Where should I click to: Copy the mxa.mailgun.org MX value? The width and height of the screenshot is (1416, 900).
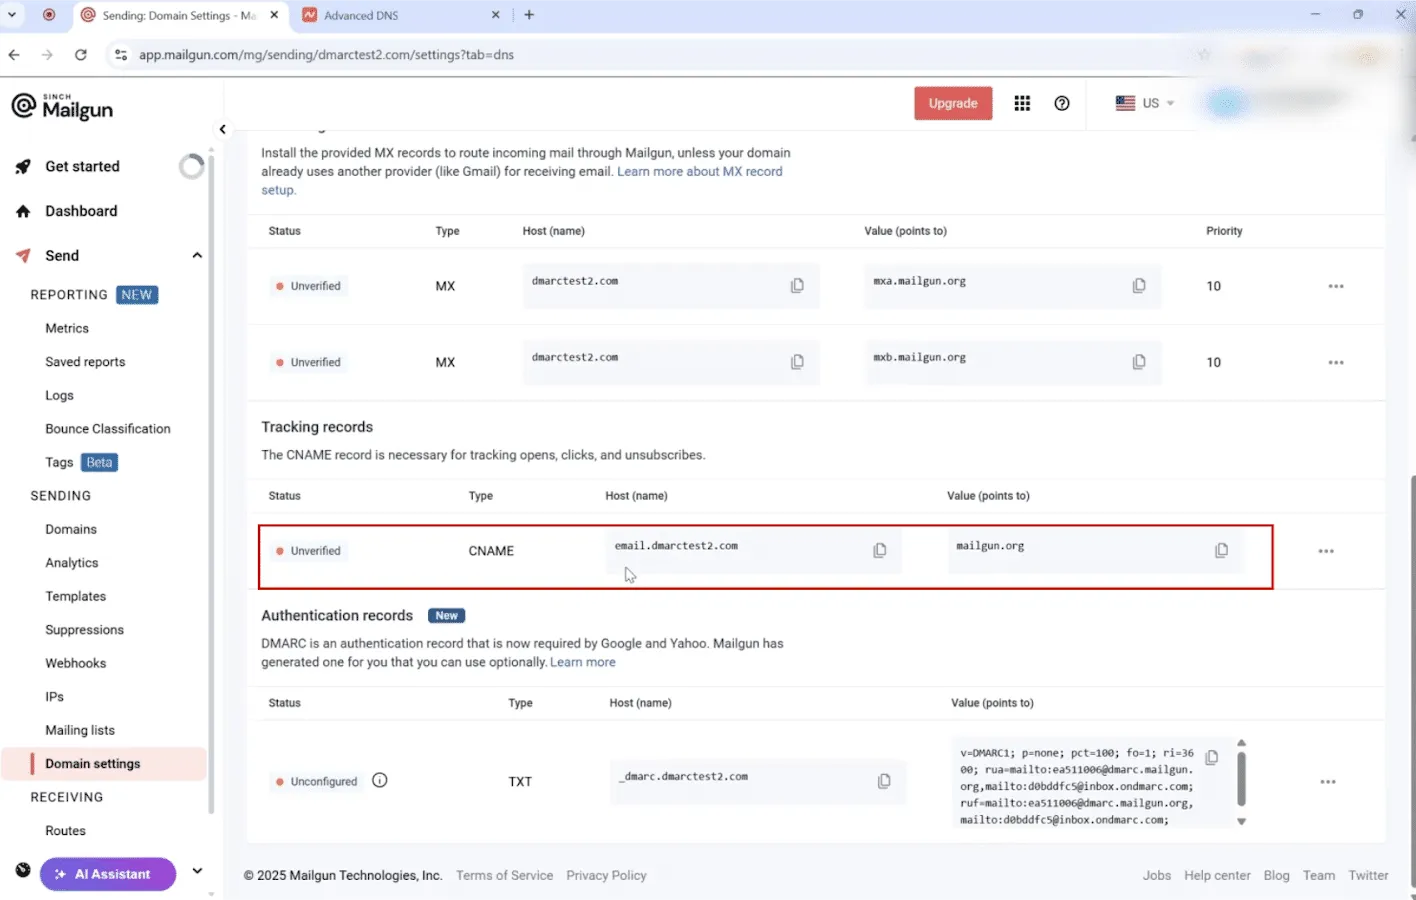click(1139, 286)
